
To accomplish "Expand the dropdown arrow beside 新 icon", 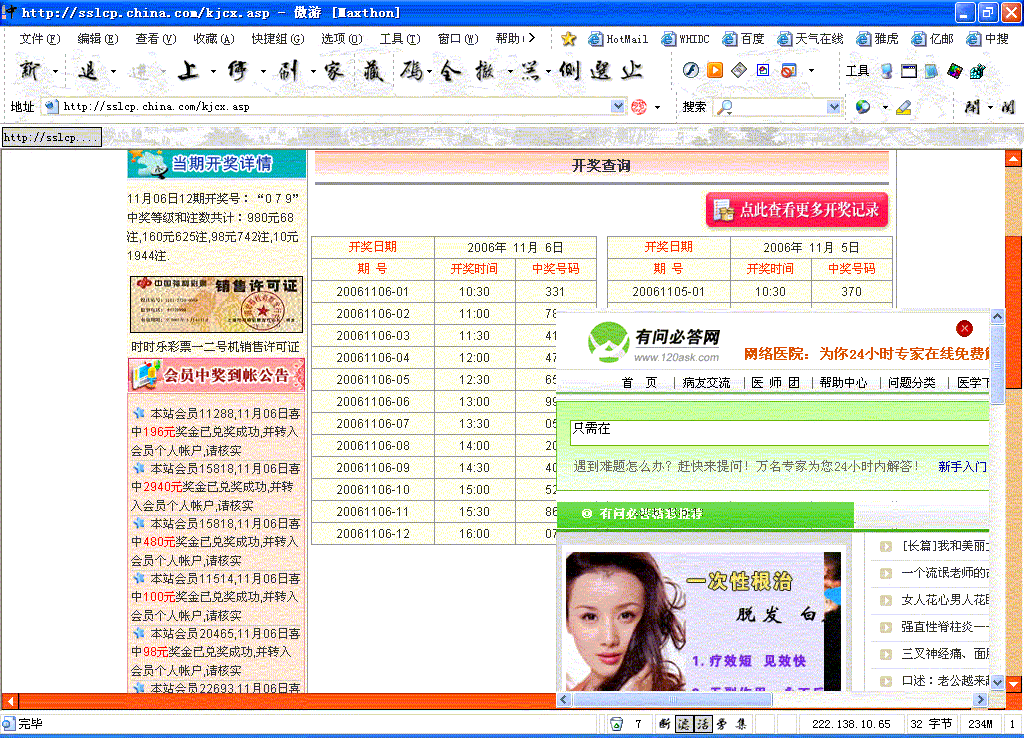I will click(54, 71).
